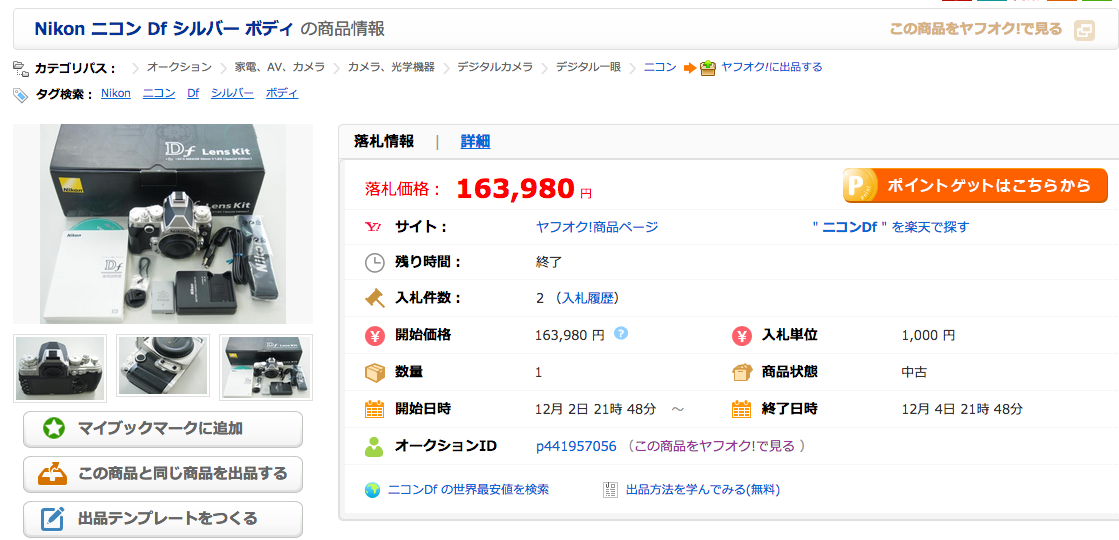Click the winning price 163,980 円 in red
Viewport: 1119px width, 540px height.
coord(524,188)
